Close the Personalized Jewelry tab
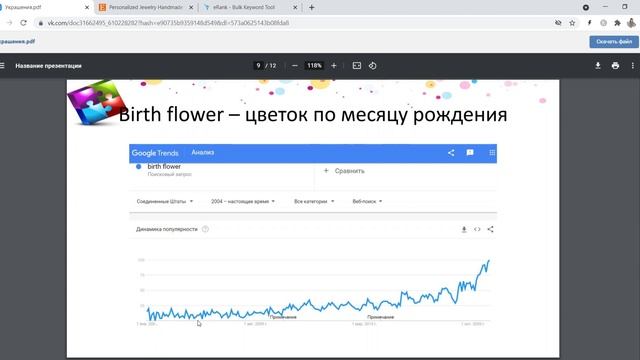 point(191,7)
